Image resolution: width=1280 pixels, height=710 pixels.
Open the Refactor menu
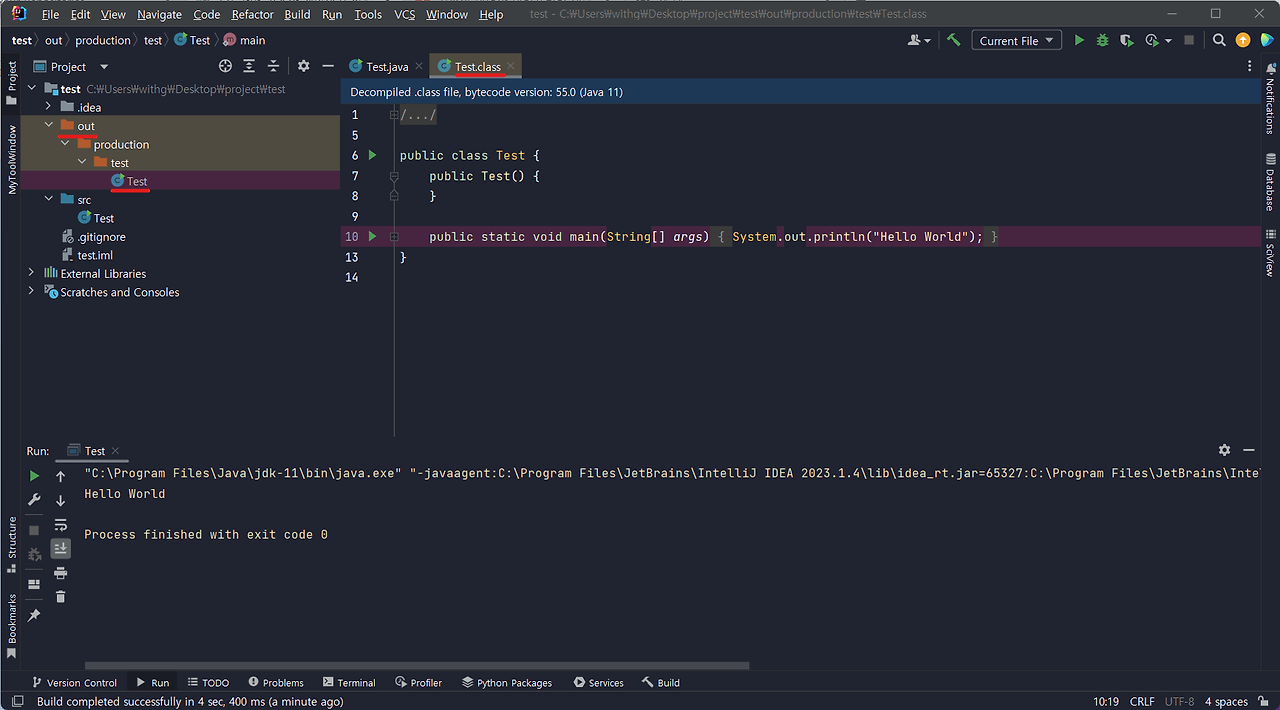252,14
